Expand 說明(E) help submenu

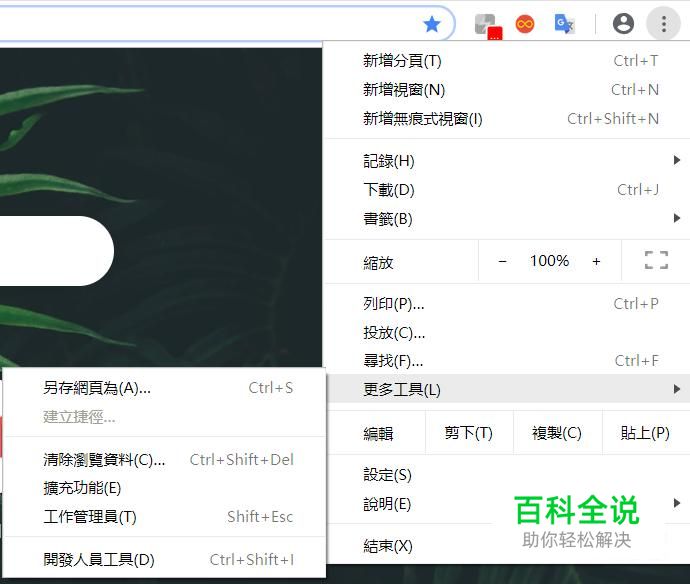coord(508,504)
